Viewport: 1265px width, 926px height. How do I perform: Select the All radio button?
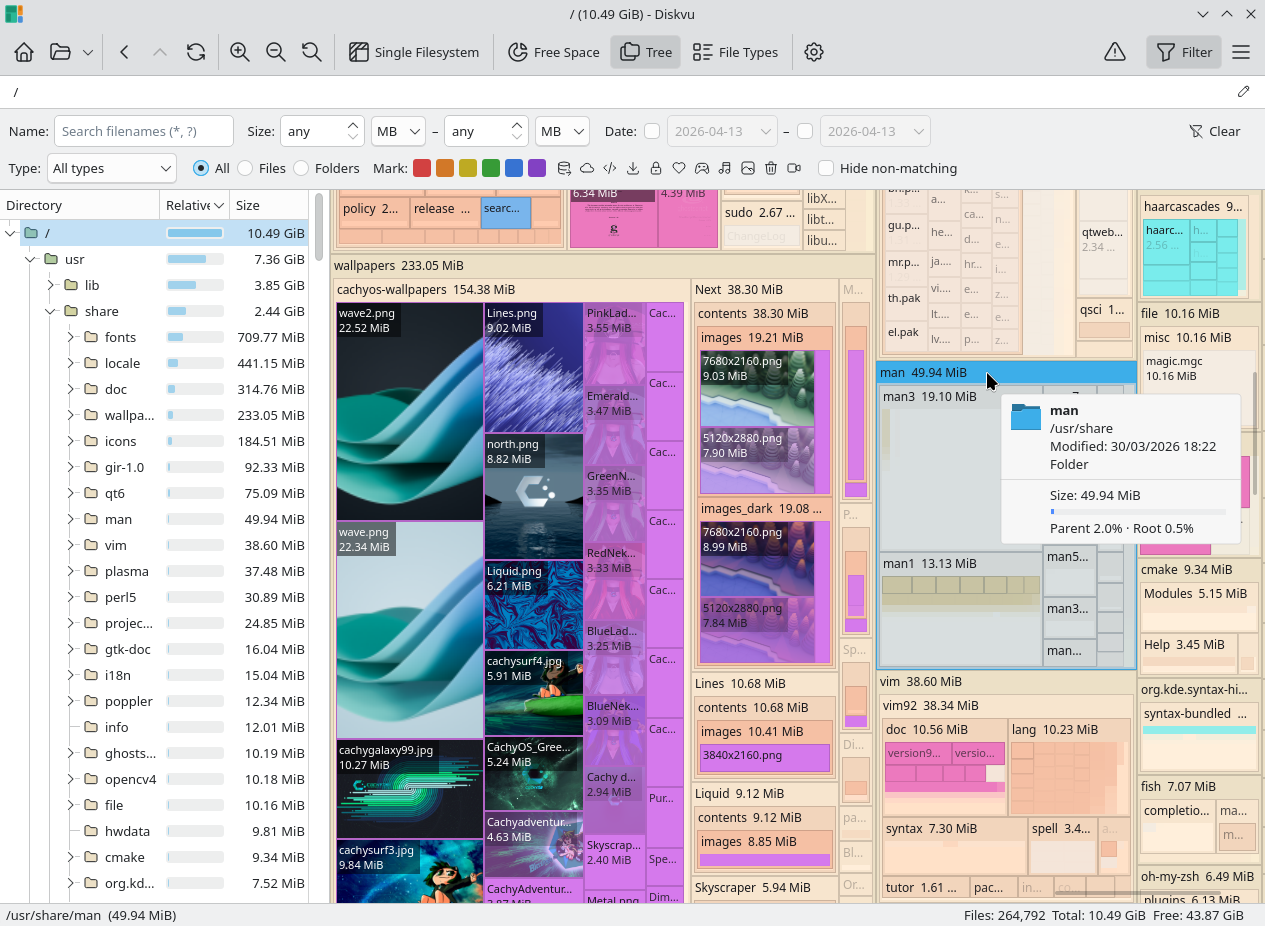tap(201, 168)
